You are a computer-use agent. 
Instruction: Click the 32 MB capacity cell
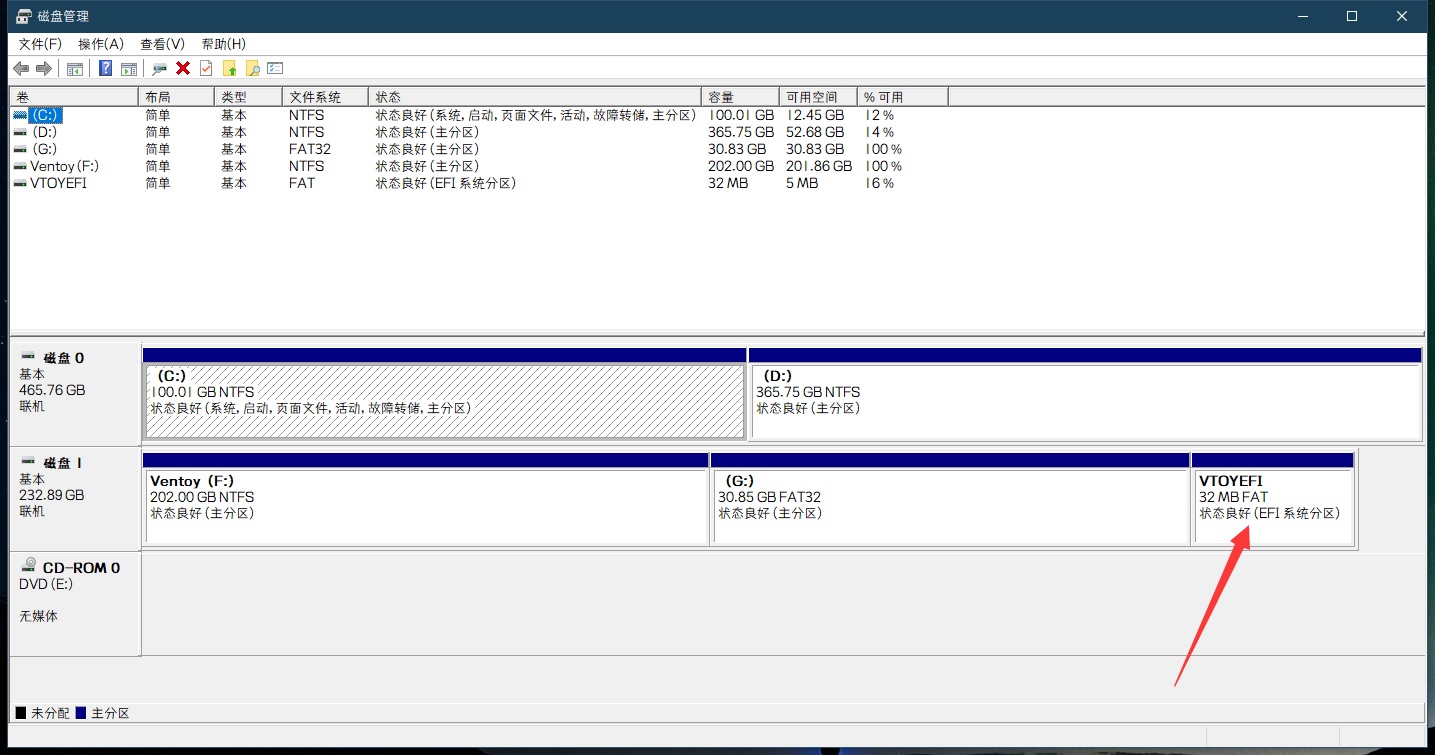point(728,183)
